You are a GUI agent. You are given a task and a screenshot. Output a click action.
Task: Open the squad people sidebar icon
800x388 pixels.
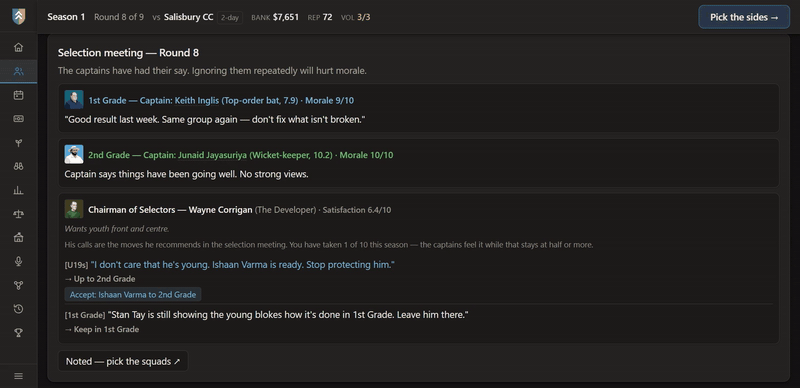tap(18, 71)
